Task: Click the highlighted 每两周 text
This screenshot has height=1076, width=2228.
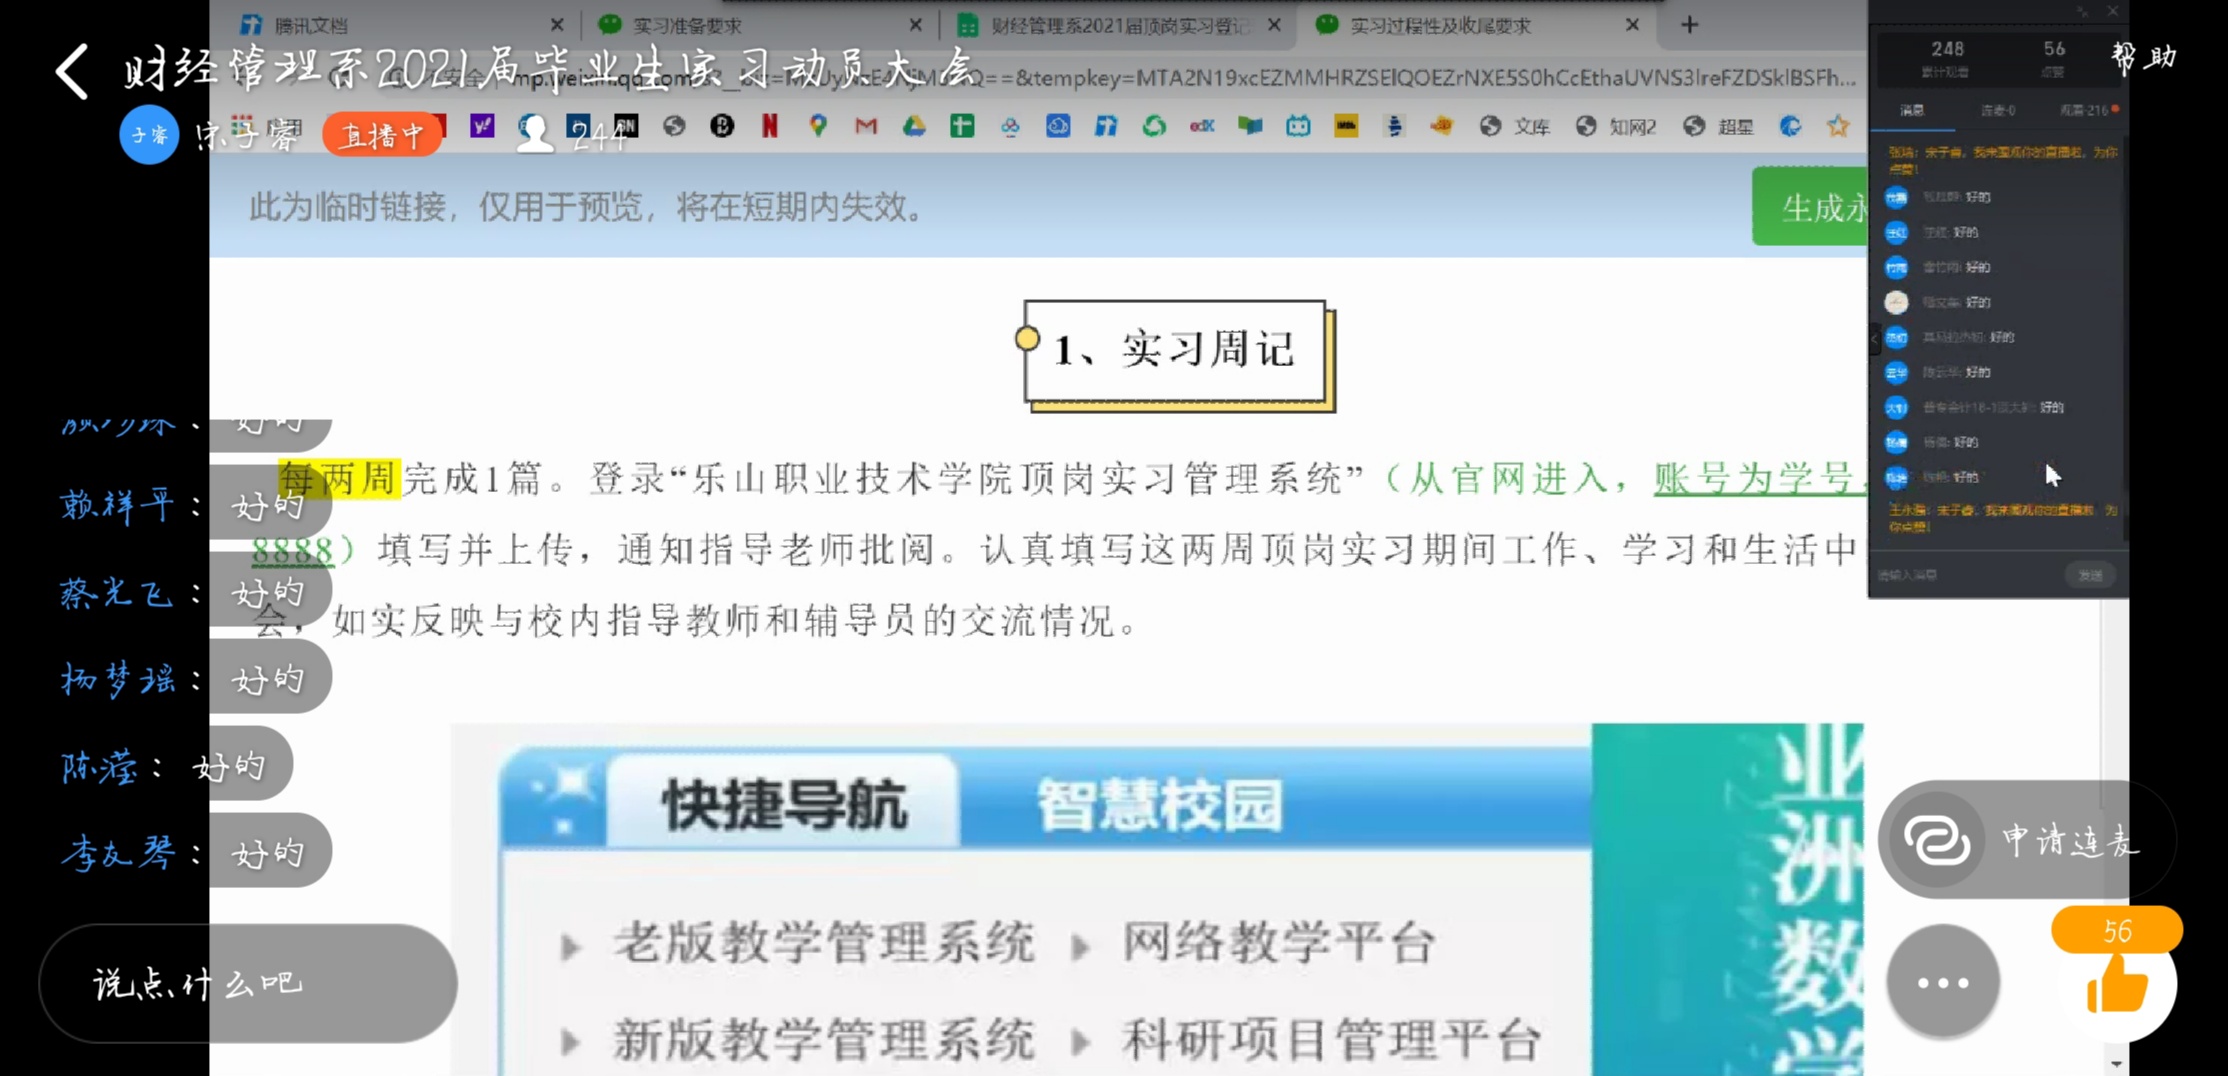Action: [x=339, y=478]
